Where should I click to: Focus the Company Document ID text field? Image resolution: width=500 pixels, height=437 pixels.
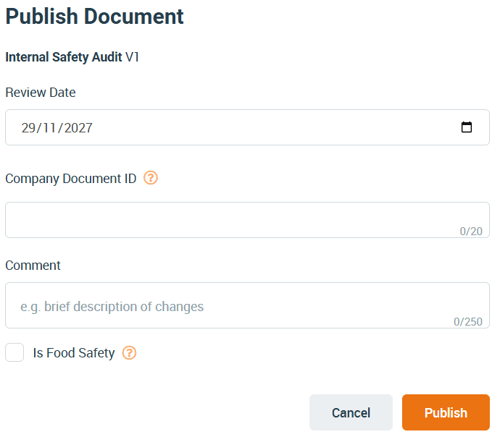pos(247,220)
